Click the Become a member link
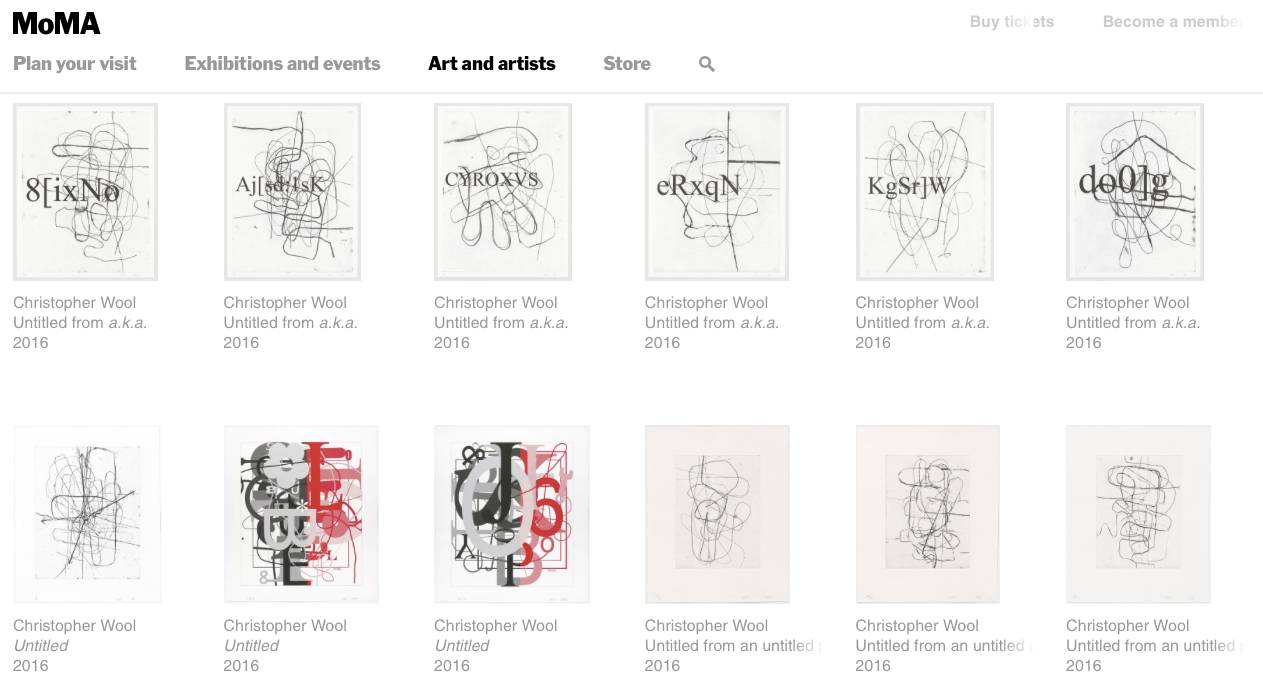The width and height of the screenshot is (1263, 693). pyautogui.click(x=1172, y=22)
